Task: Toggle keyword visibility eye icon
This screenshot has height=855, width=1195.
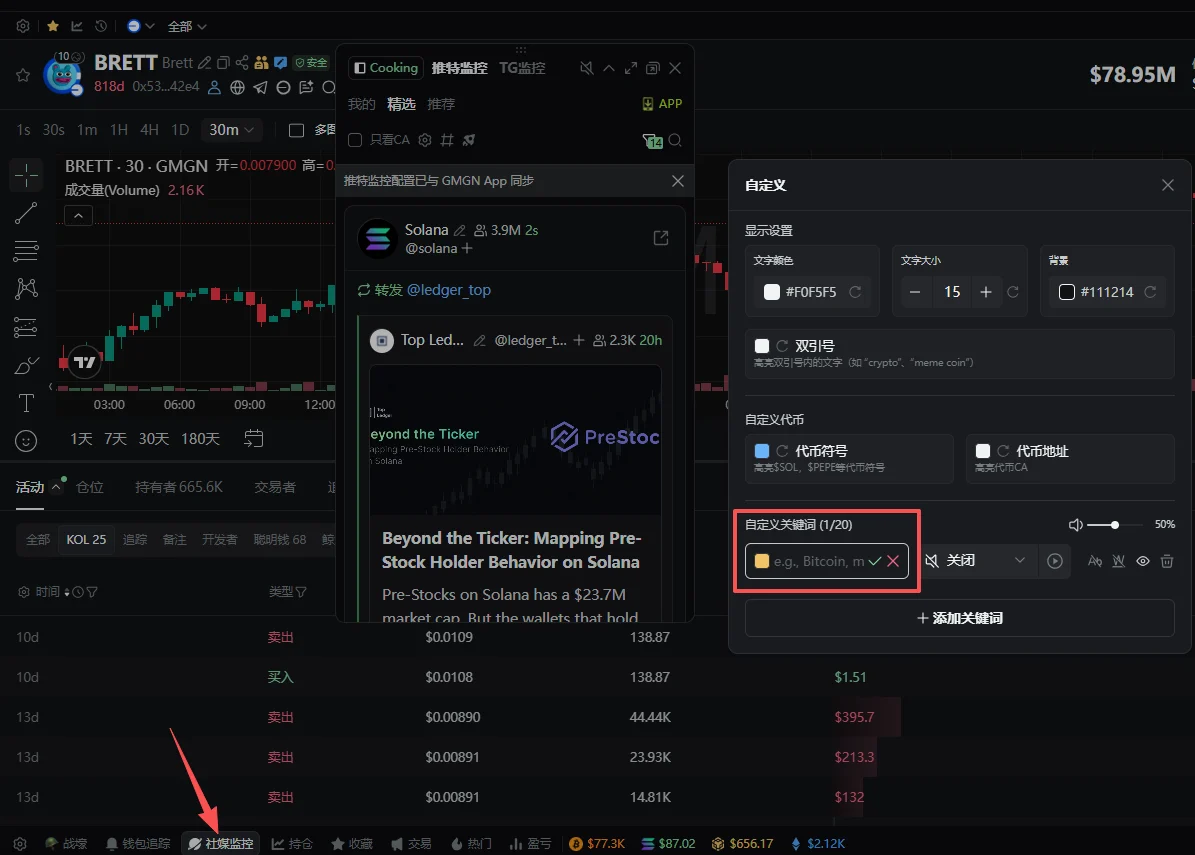Action: [1143, 561]
